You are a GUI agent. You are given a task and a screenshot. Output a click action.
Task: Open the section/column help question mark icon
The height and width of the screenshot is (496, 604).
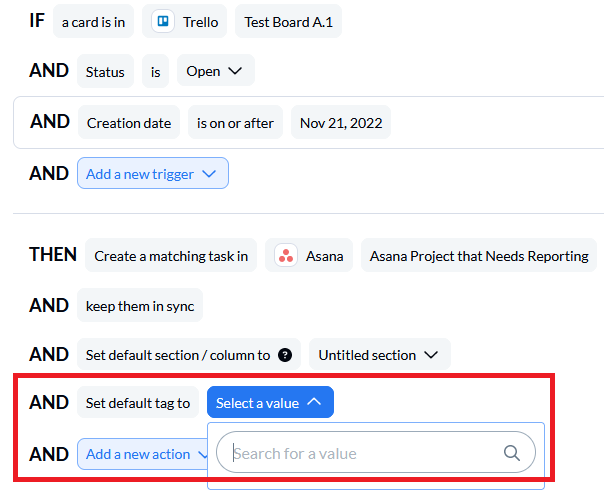pyautogui.click(x=285, y=355)
